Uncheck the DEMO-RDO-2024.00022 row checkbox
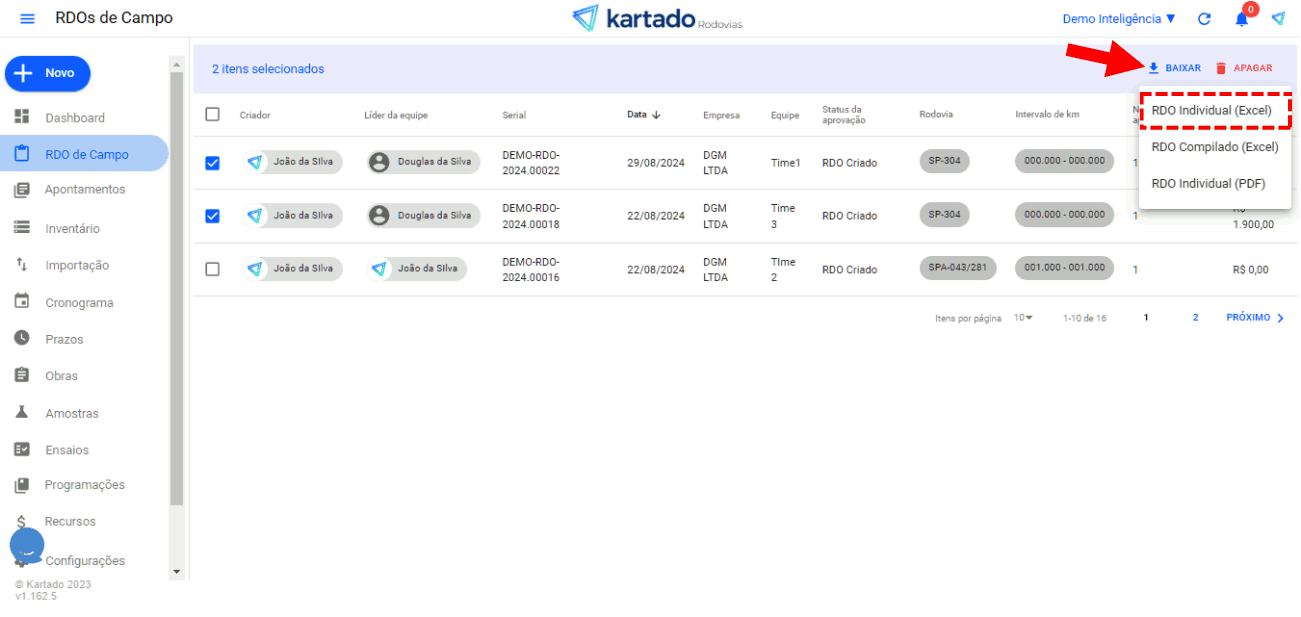 coord(212,163)
